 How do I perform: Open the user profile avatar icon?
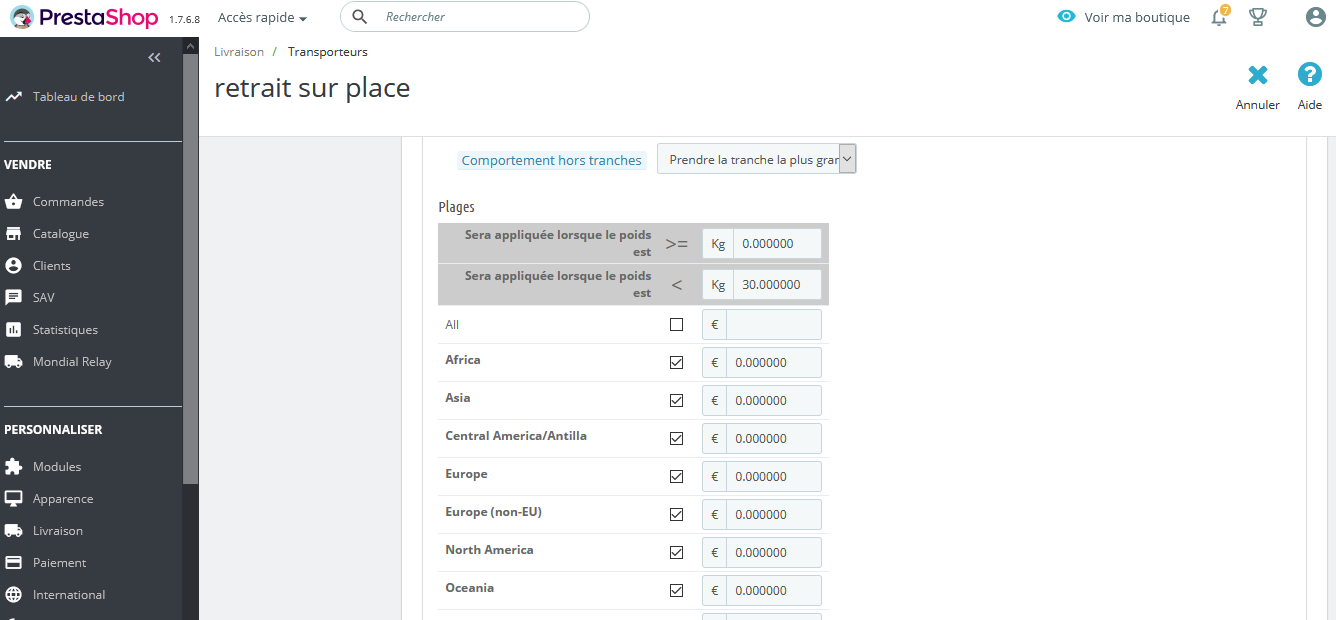(1316, 17)
